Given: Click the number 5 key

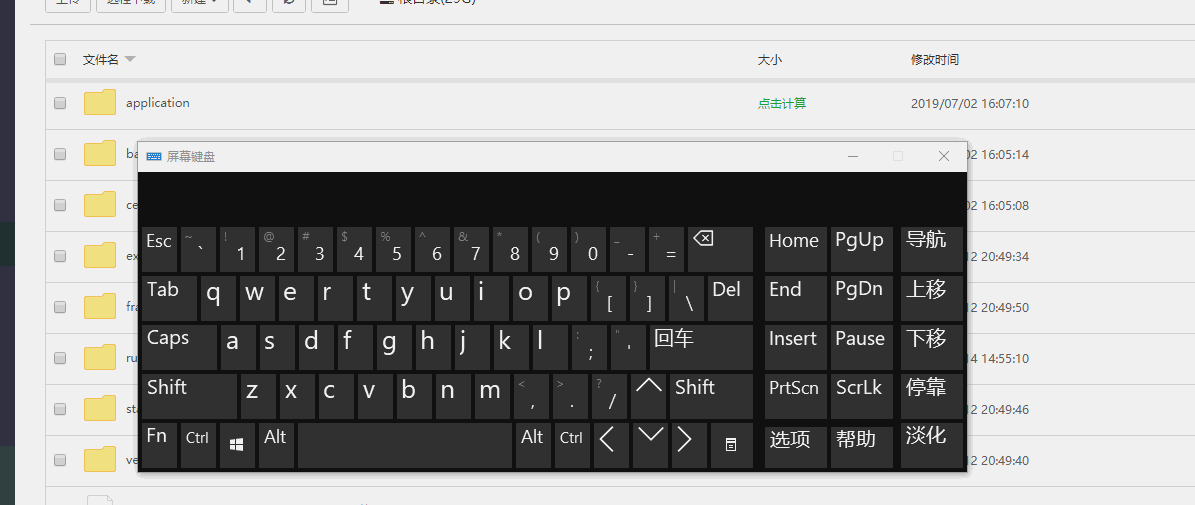Looking at the screenshot, I should (394, 249).
